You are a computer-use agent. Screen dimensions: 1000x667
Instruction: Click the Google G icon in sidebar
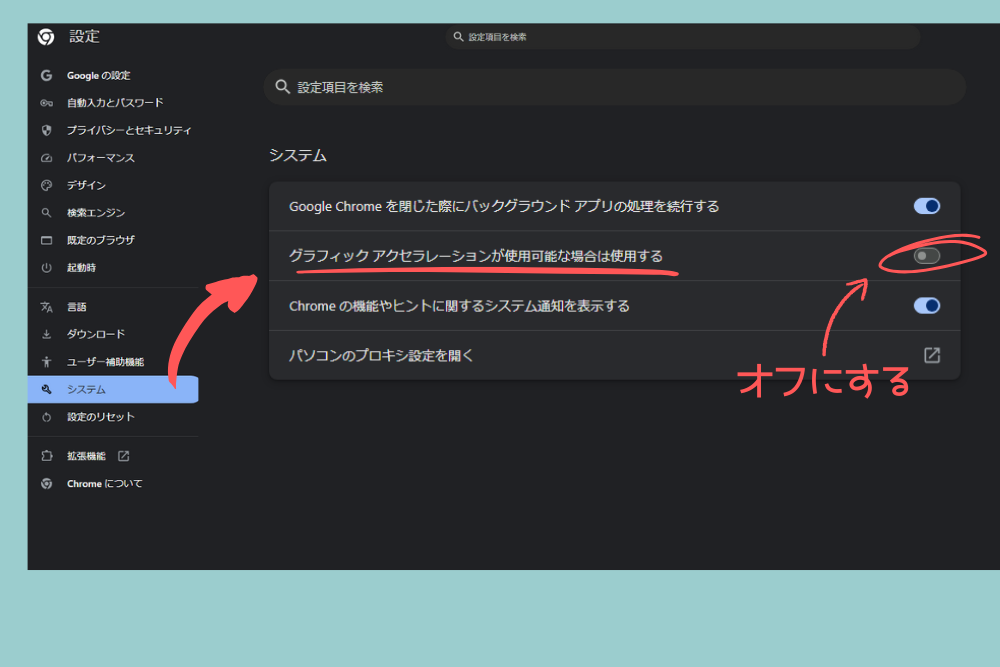click(x=46, y=75)
